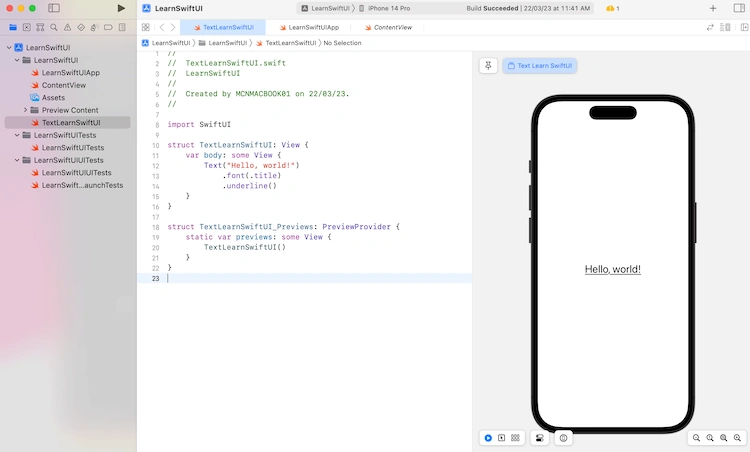750x452 pixels.
Task: Go forward in editor history
Action: [x=173, y=27]
